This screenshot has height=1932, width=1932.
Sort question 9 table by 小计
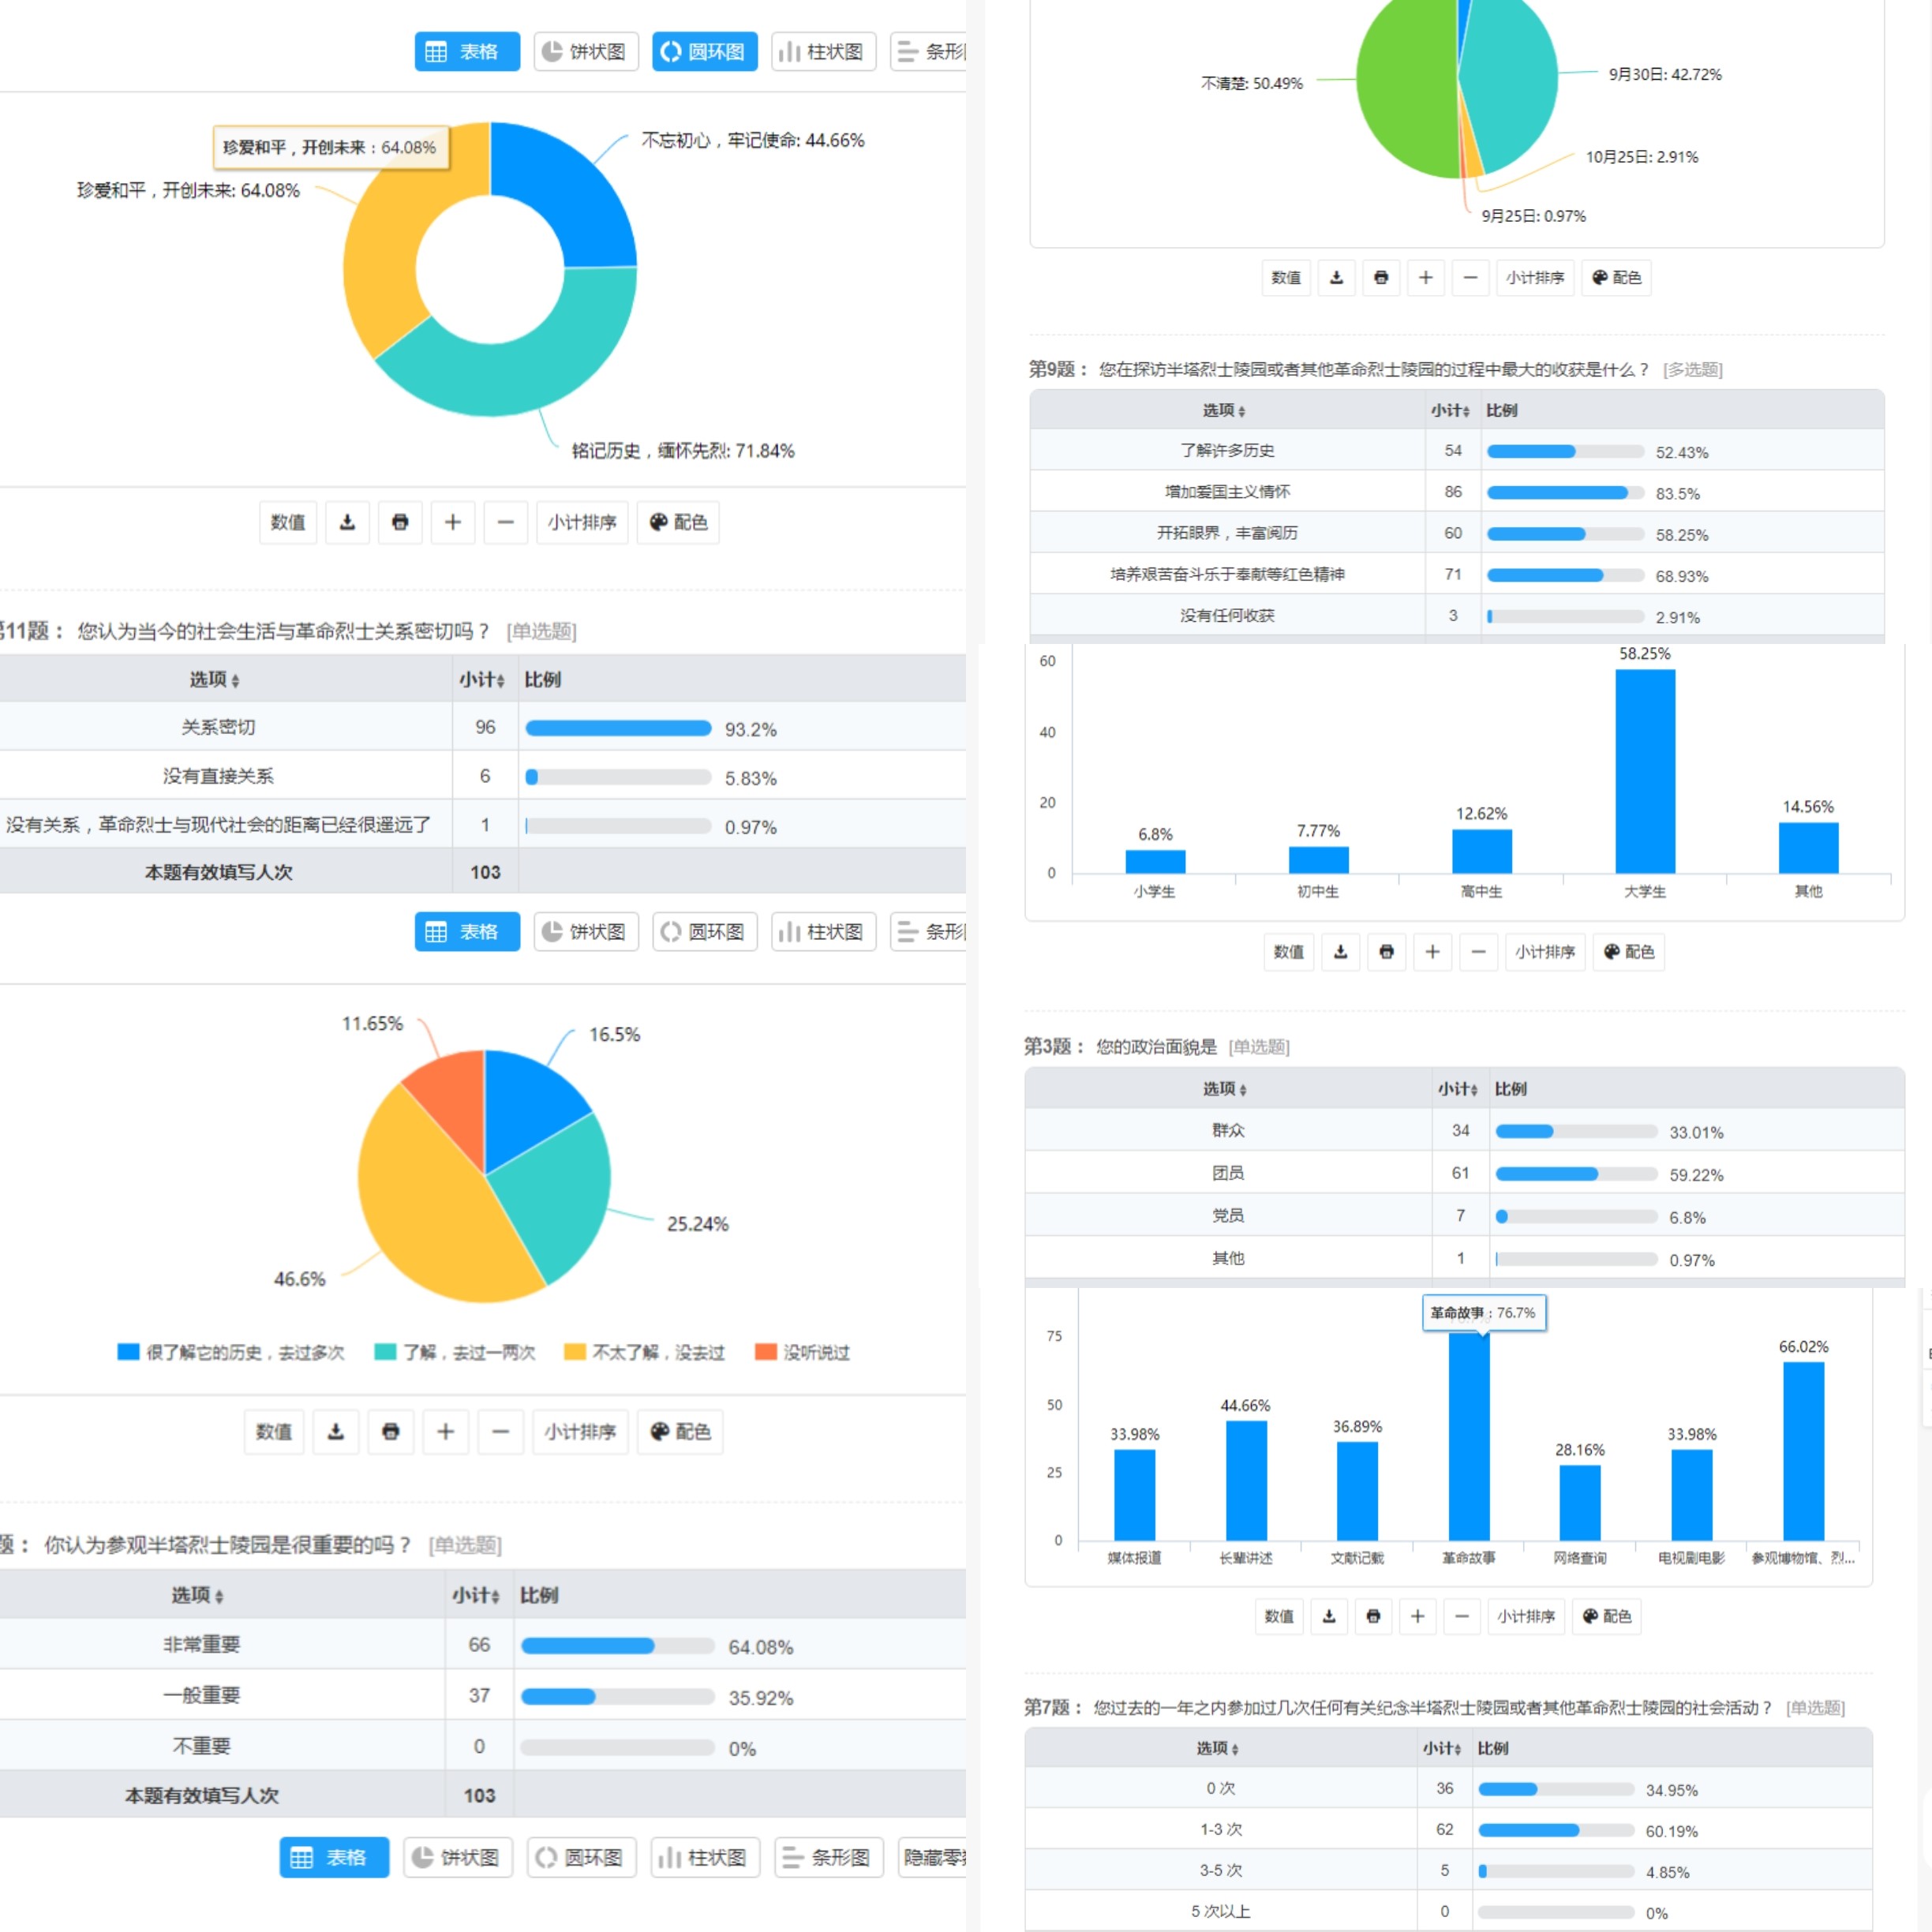[x=1450, y=410]
